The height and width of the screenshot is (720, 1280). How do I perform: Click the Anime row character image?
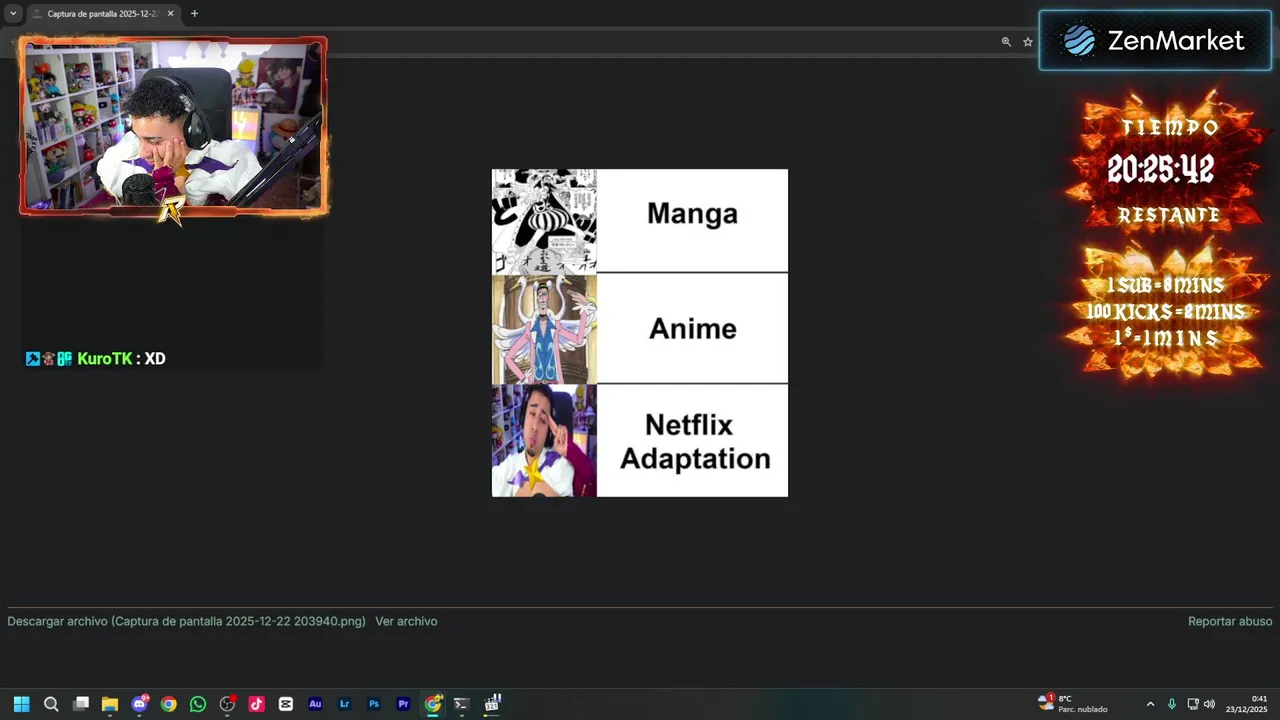(544, 329)
